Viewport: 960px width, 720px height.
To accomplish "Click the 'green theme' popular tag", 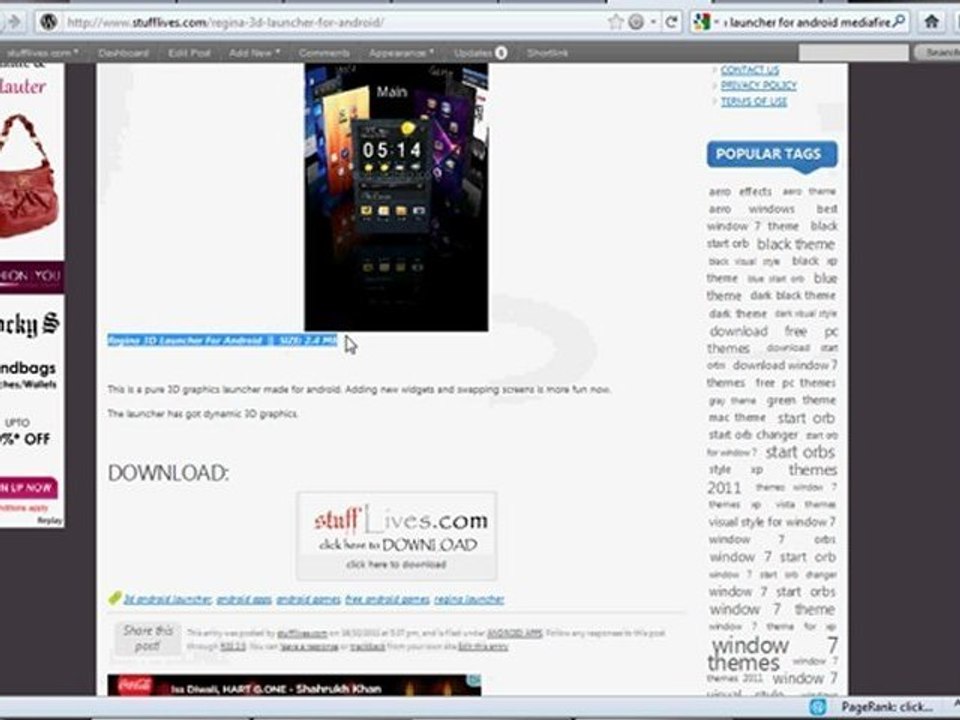I will pos(801,400).
